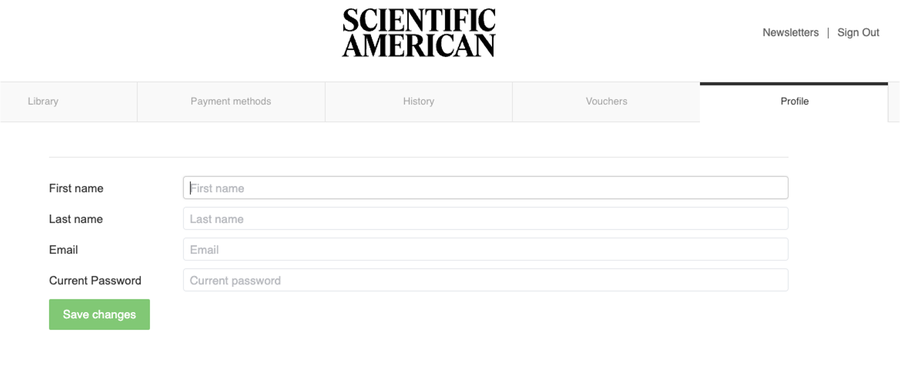Click the horizontal divider line above the form
Screen dimensions: 900x376
418,157
